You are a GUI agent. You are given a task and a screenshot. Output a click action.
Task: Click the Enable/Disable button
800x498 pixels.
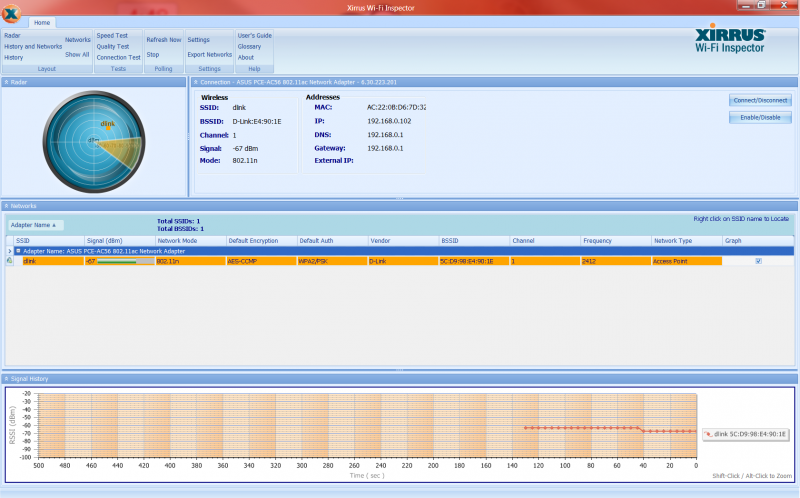tap(760, 117)
